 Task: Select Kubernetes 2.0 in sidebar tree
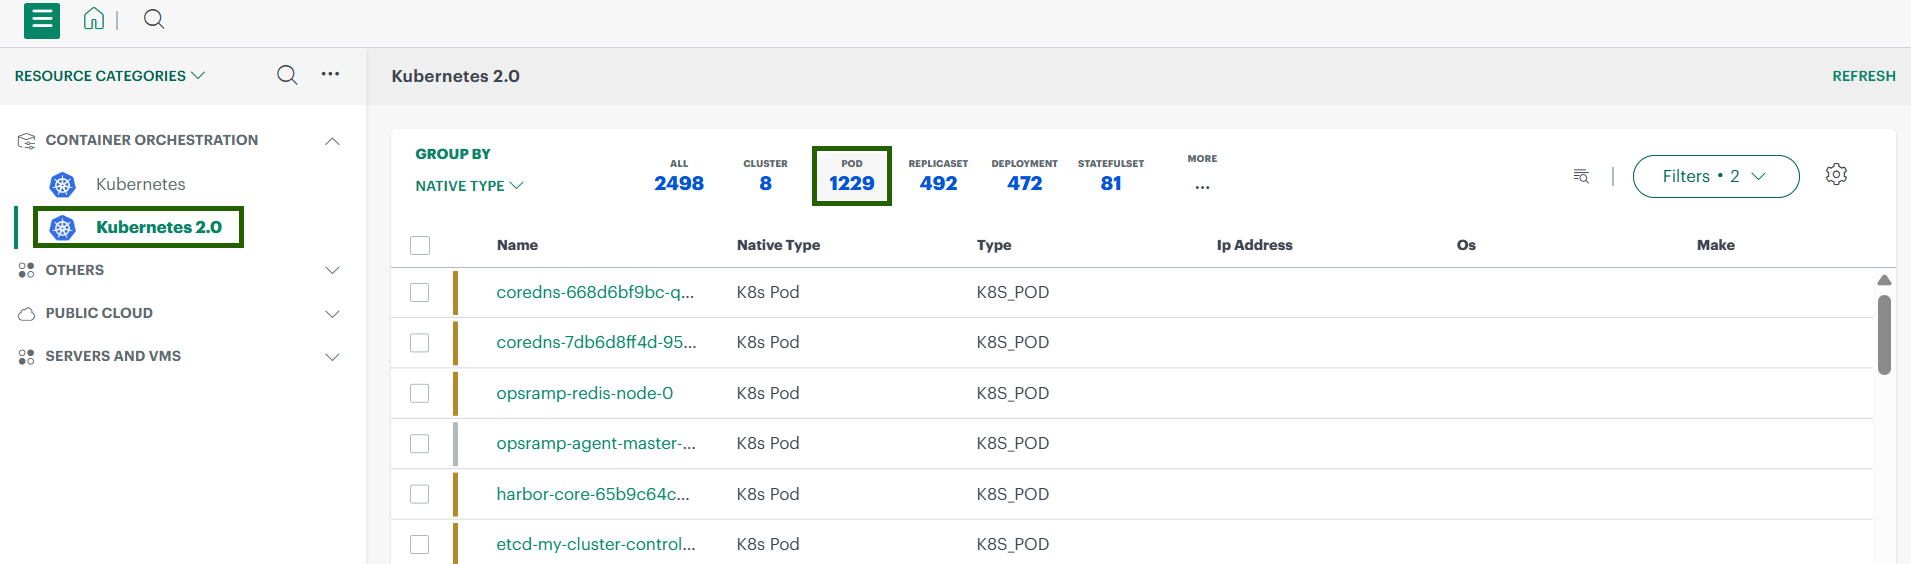(158, 227)
